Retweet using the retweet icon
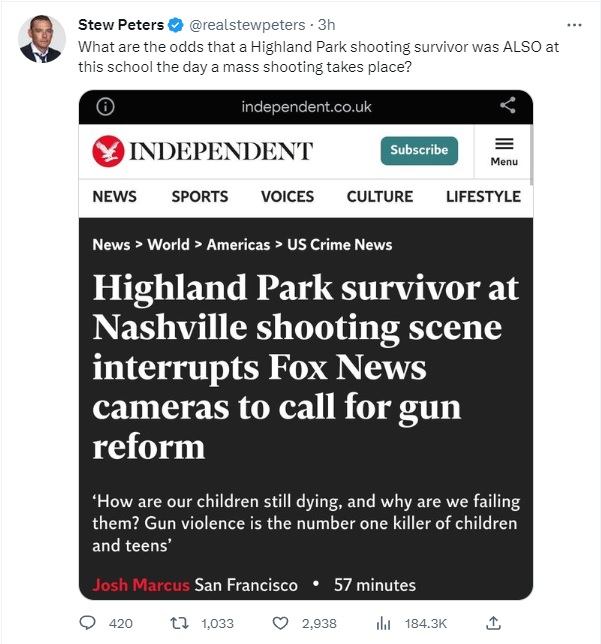 point(180,623)
